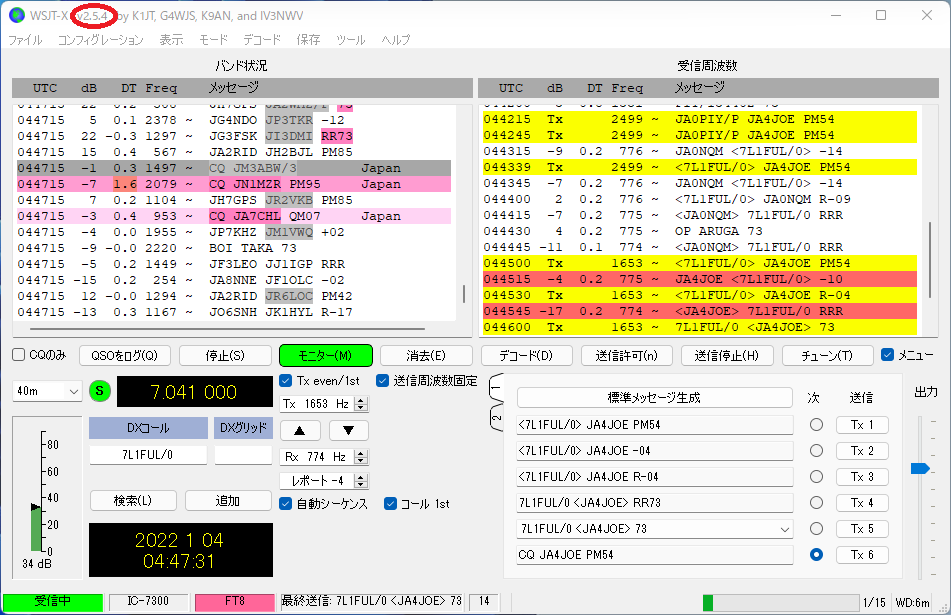Click the 送信許可(n) button
The height and width of the screenshot is (615, 951).
pyautogui.click(x=627, y=355)
